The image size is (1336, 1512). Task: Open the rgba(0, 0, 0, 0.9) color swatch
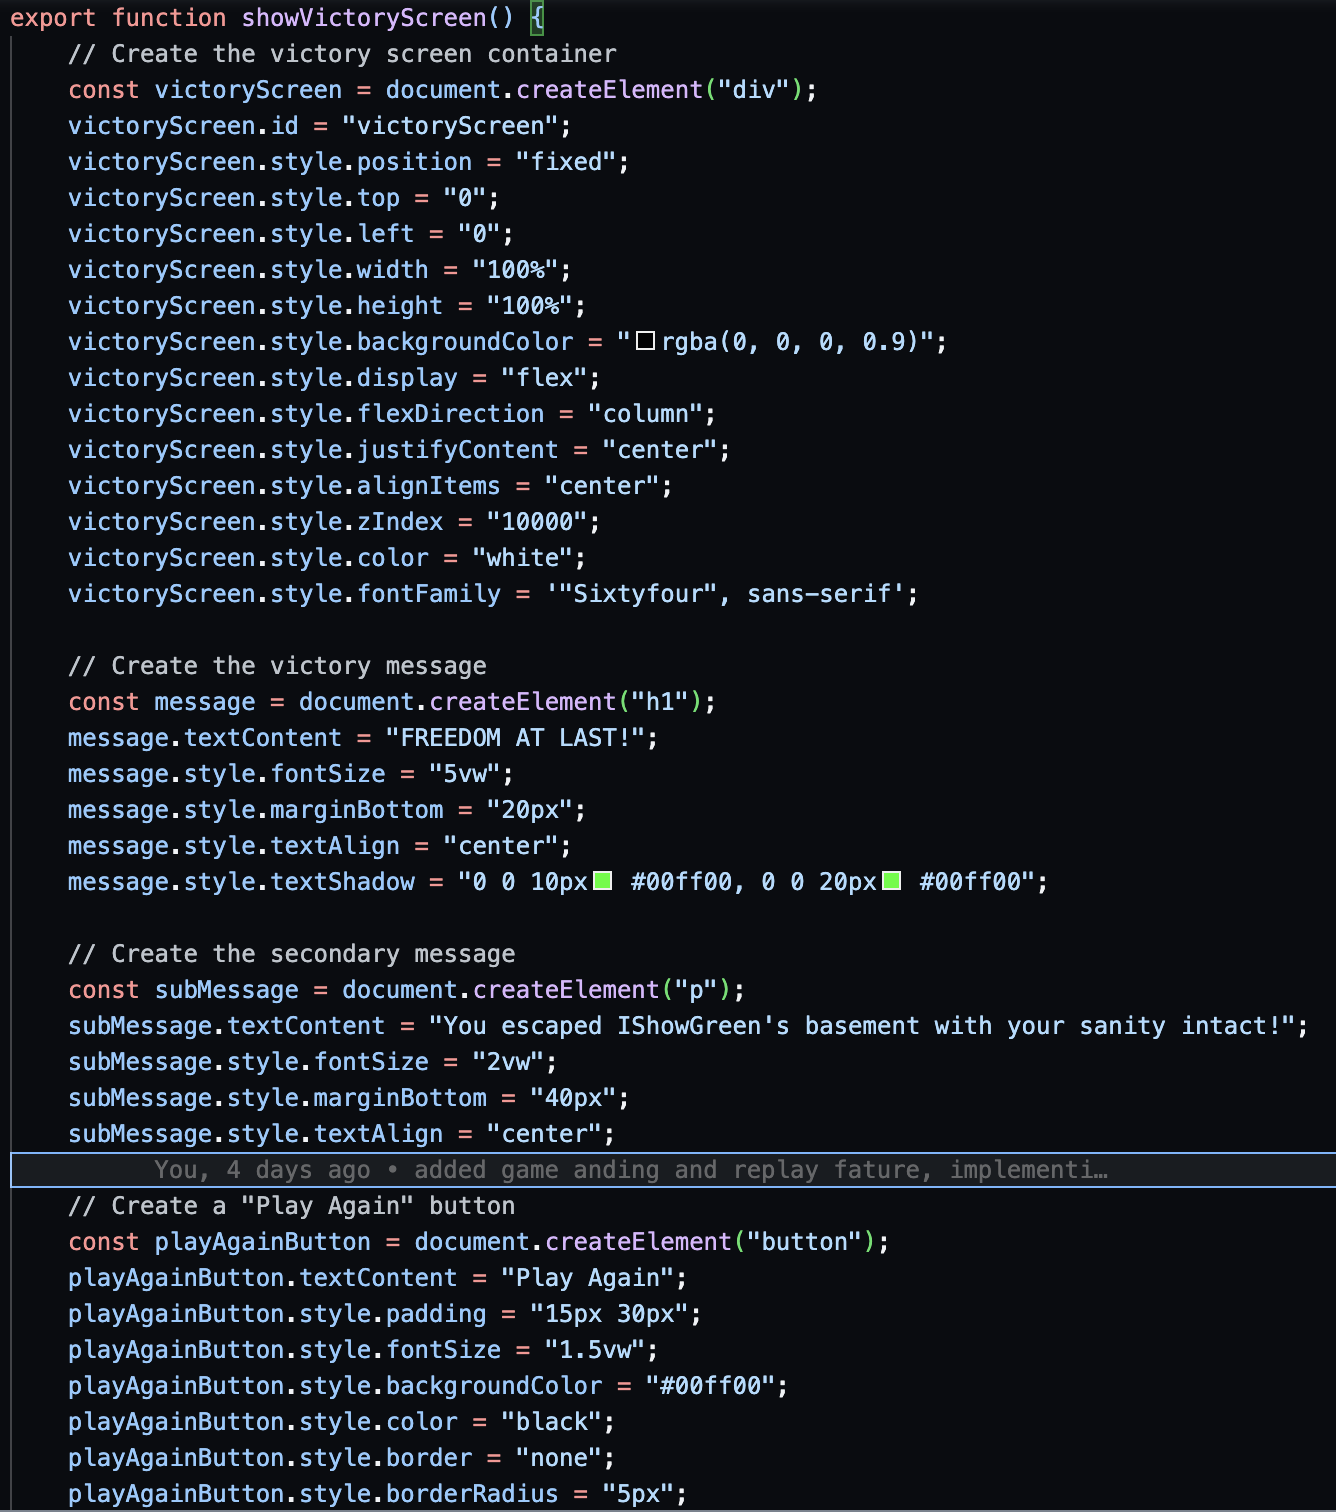pyautogui.click(x=645, y=341)
